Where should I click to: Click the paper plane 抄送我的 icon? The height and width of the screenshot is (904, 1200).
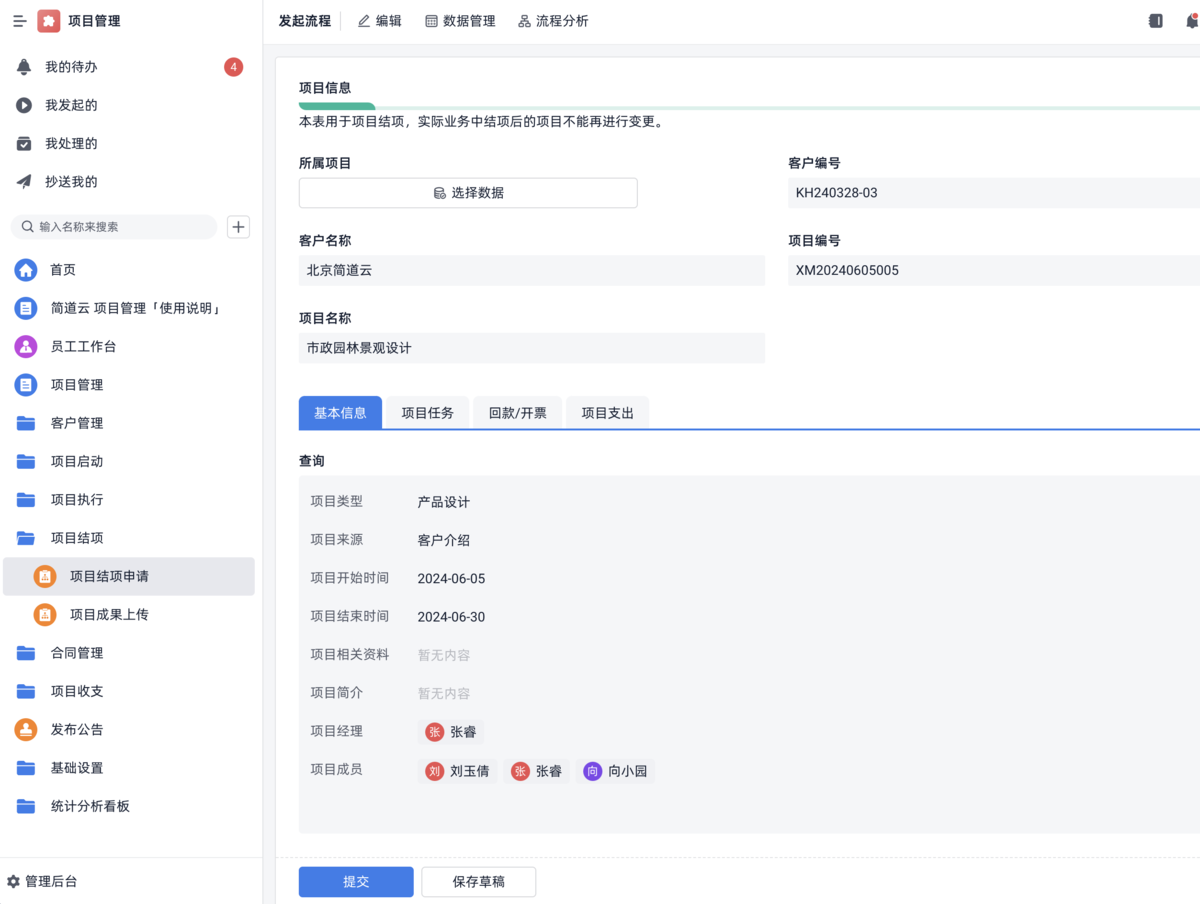(24, 182)
